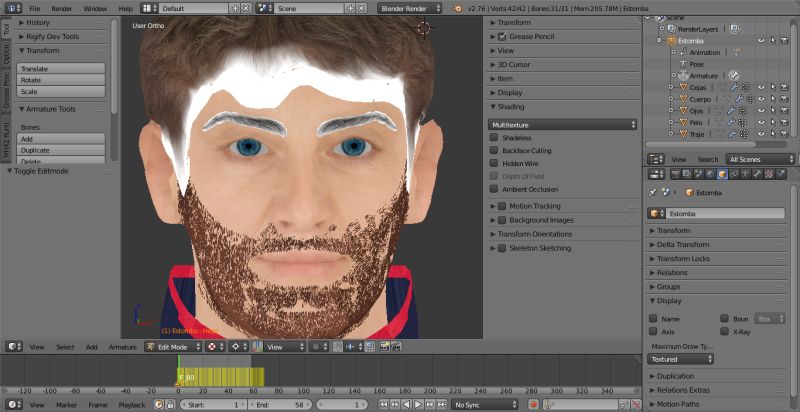800x412 pixels.
Task: Open the Textured maximum draw type dropdown
Action: [x=680, y=359]
